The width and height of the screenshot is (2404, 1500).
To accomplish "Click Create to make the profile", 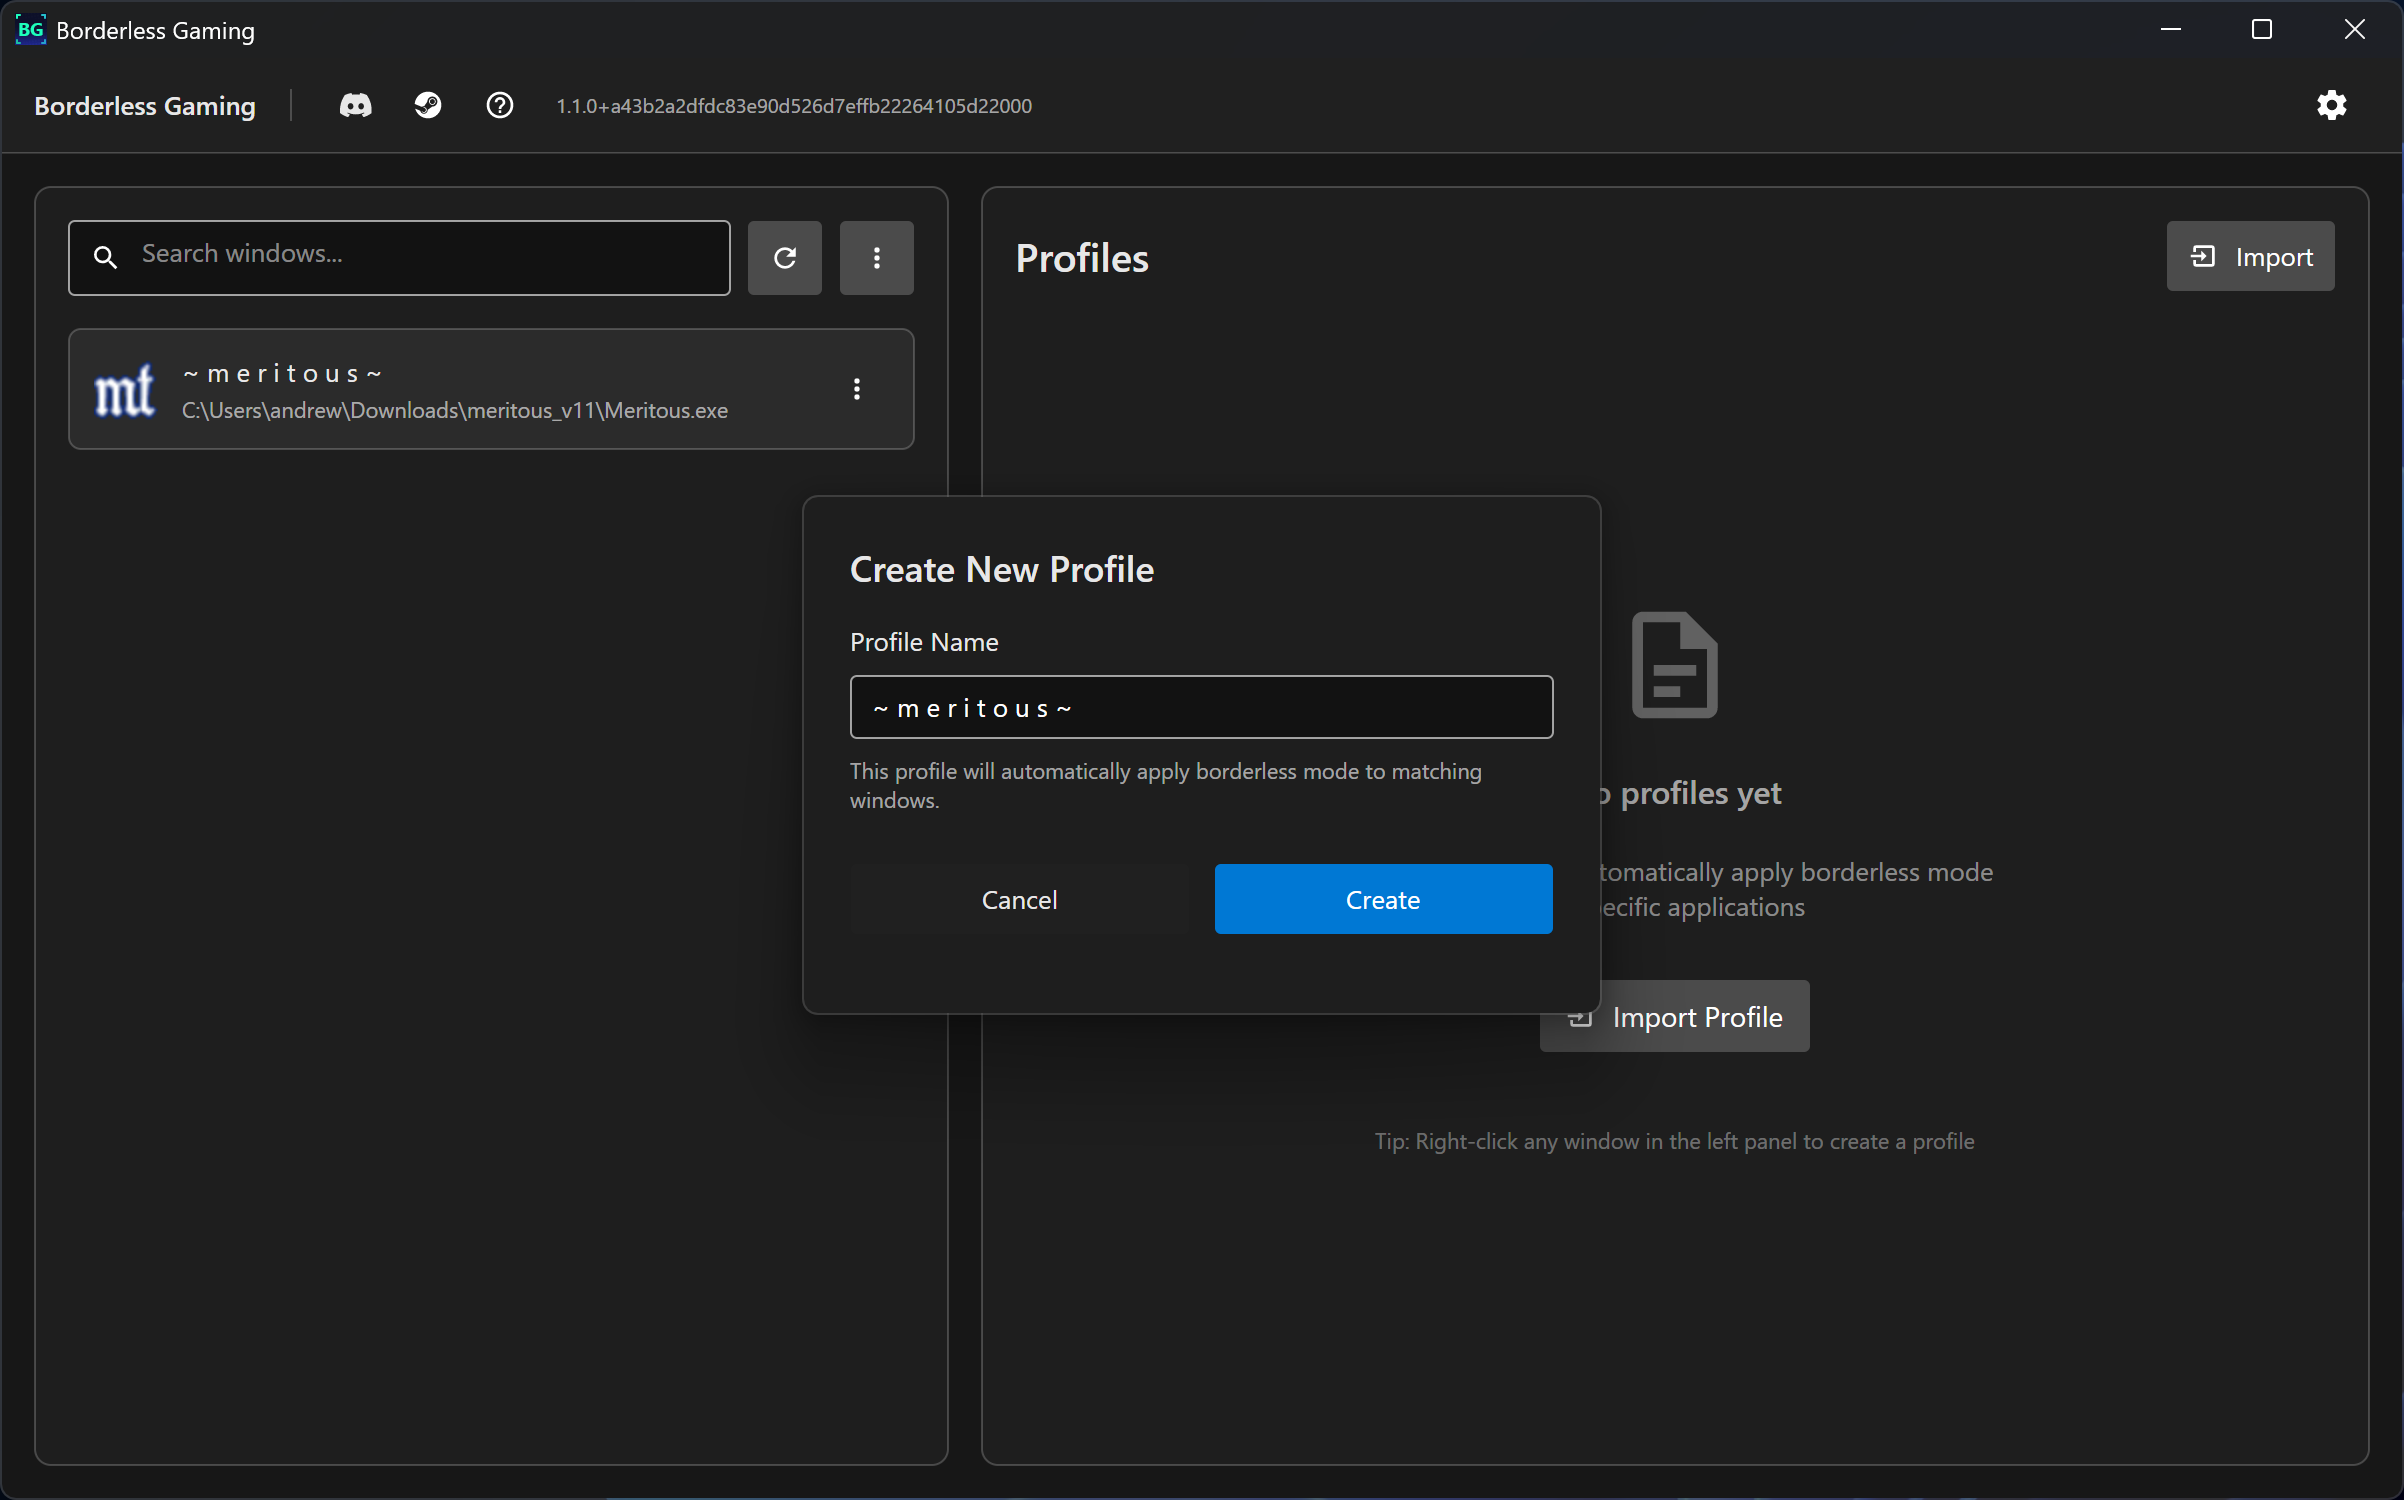I will point(1383,899).
